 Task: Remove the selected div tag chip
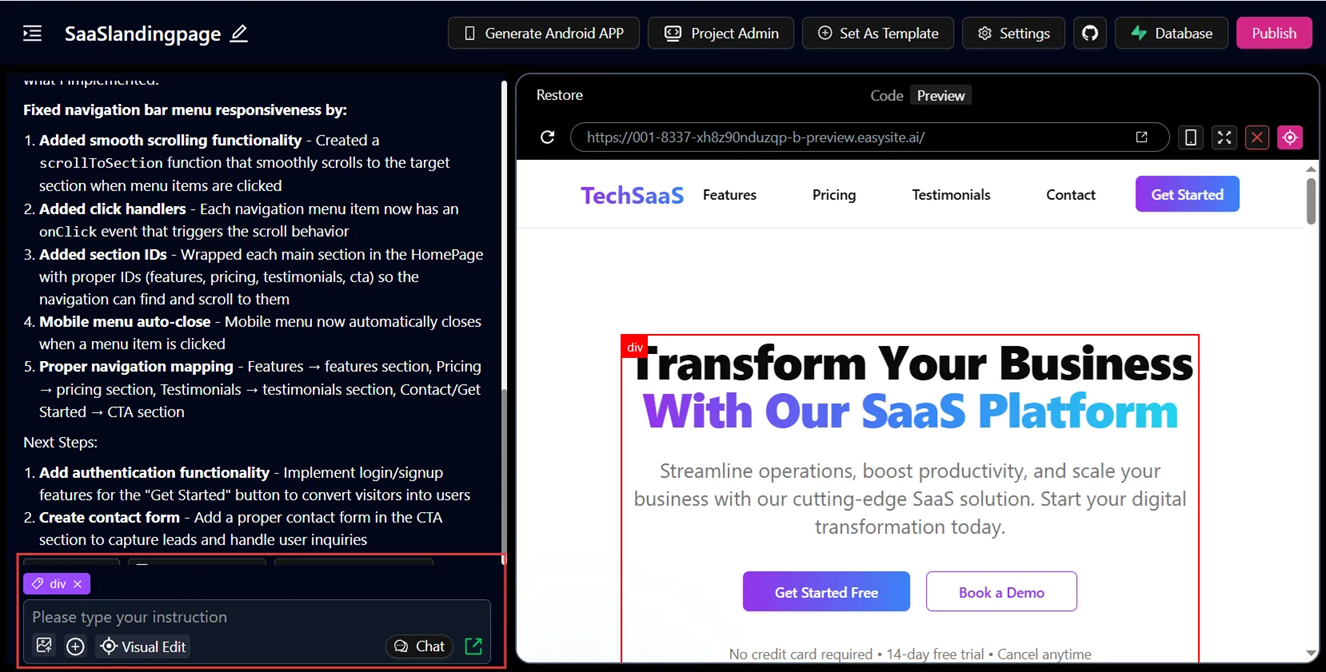[78, 584]
